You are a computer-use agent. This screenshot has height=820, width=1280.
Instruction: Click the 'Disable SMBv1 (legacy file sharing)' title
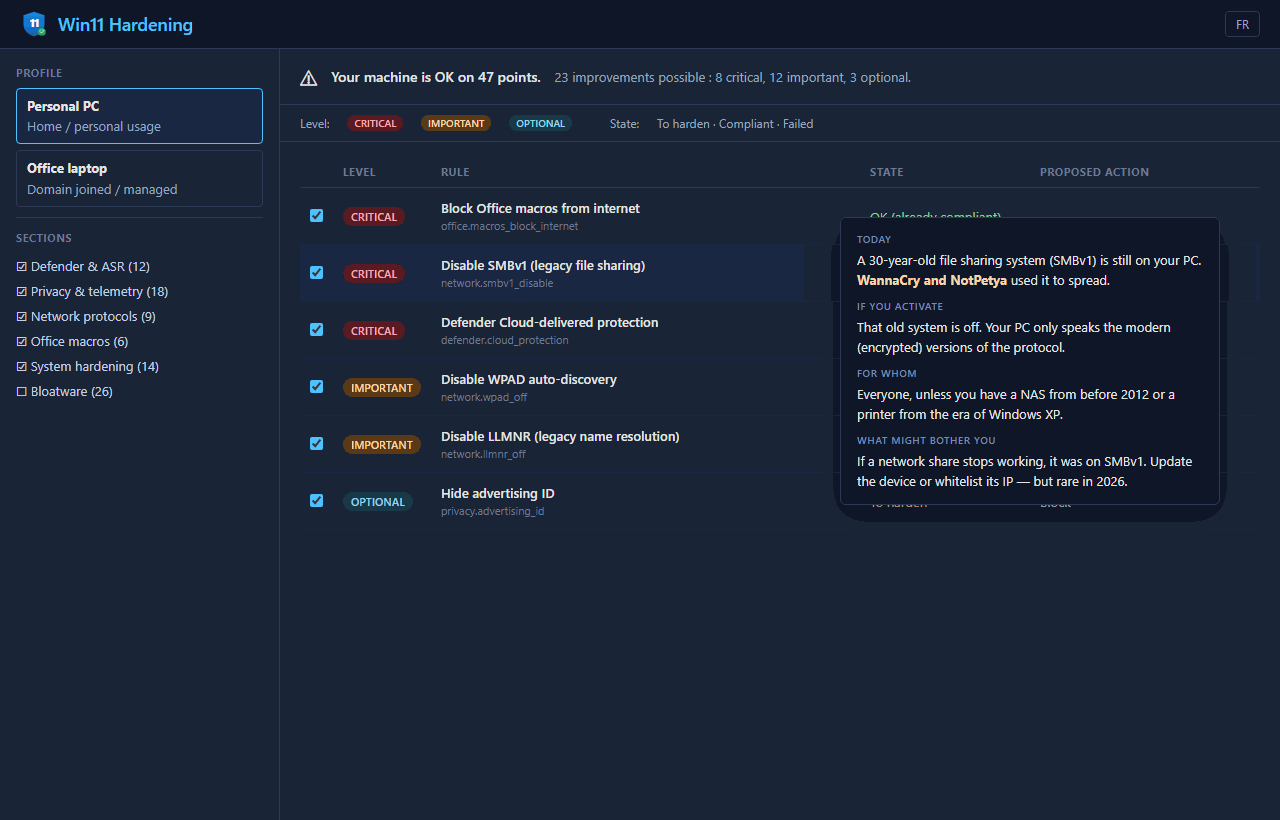pyautogui.click(x=543, y=266)
